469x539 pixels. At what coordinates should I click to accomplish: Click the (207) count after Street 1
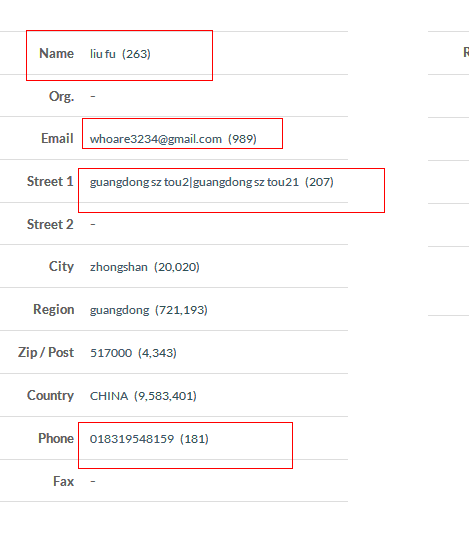[319, 182]
